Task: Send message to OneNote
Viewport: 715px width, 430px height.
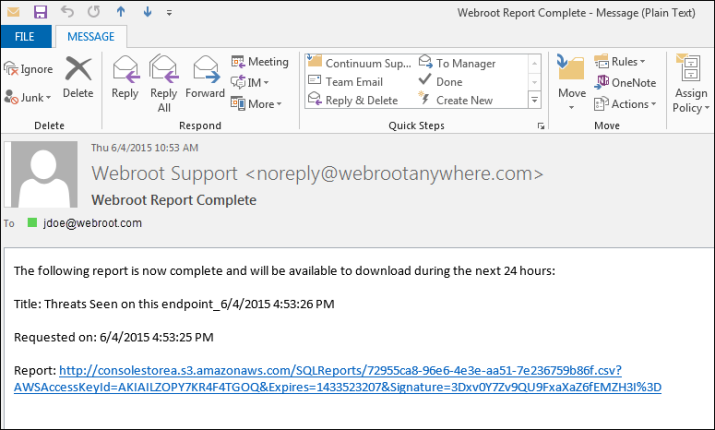Action: [x=625, y=83]
